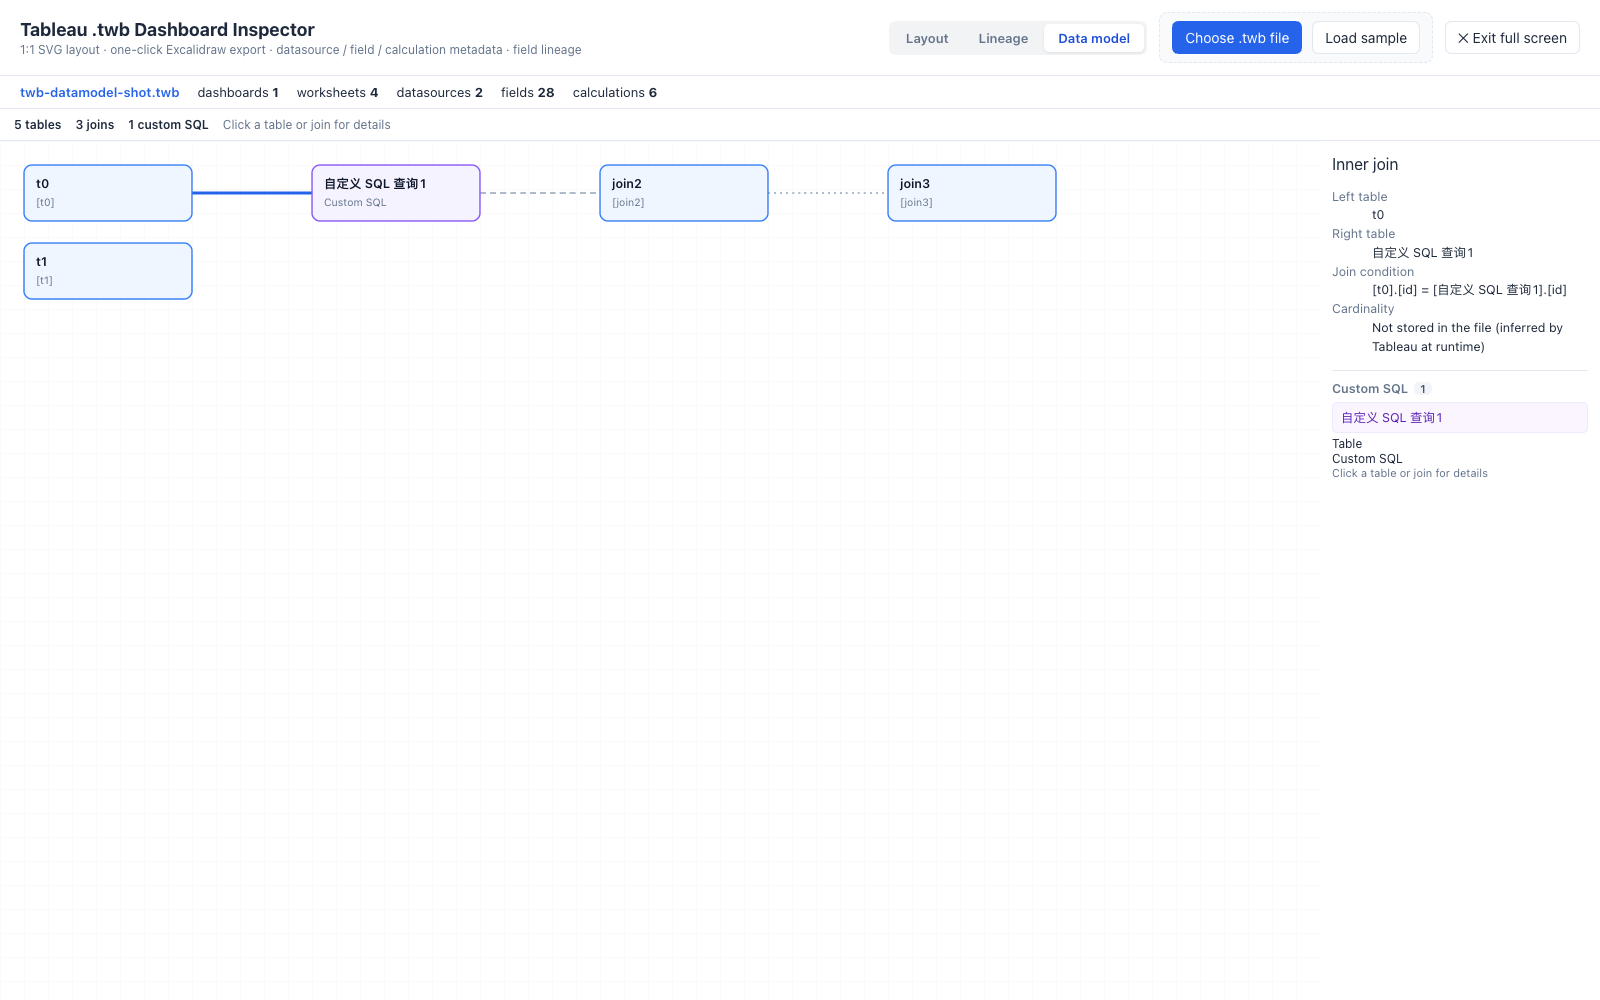This screenshot has width=1600, height=1000.
Task: Open 自定义 SQL 查询1 in Custom SQL list
Action: [1459, 418]
